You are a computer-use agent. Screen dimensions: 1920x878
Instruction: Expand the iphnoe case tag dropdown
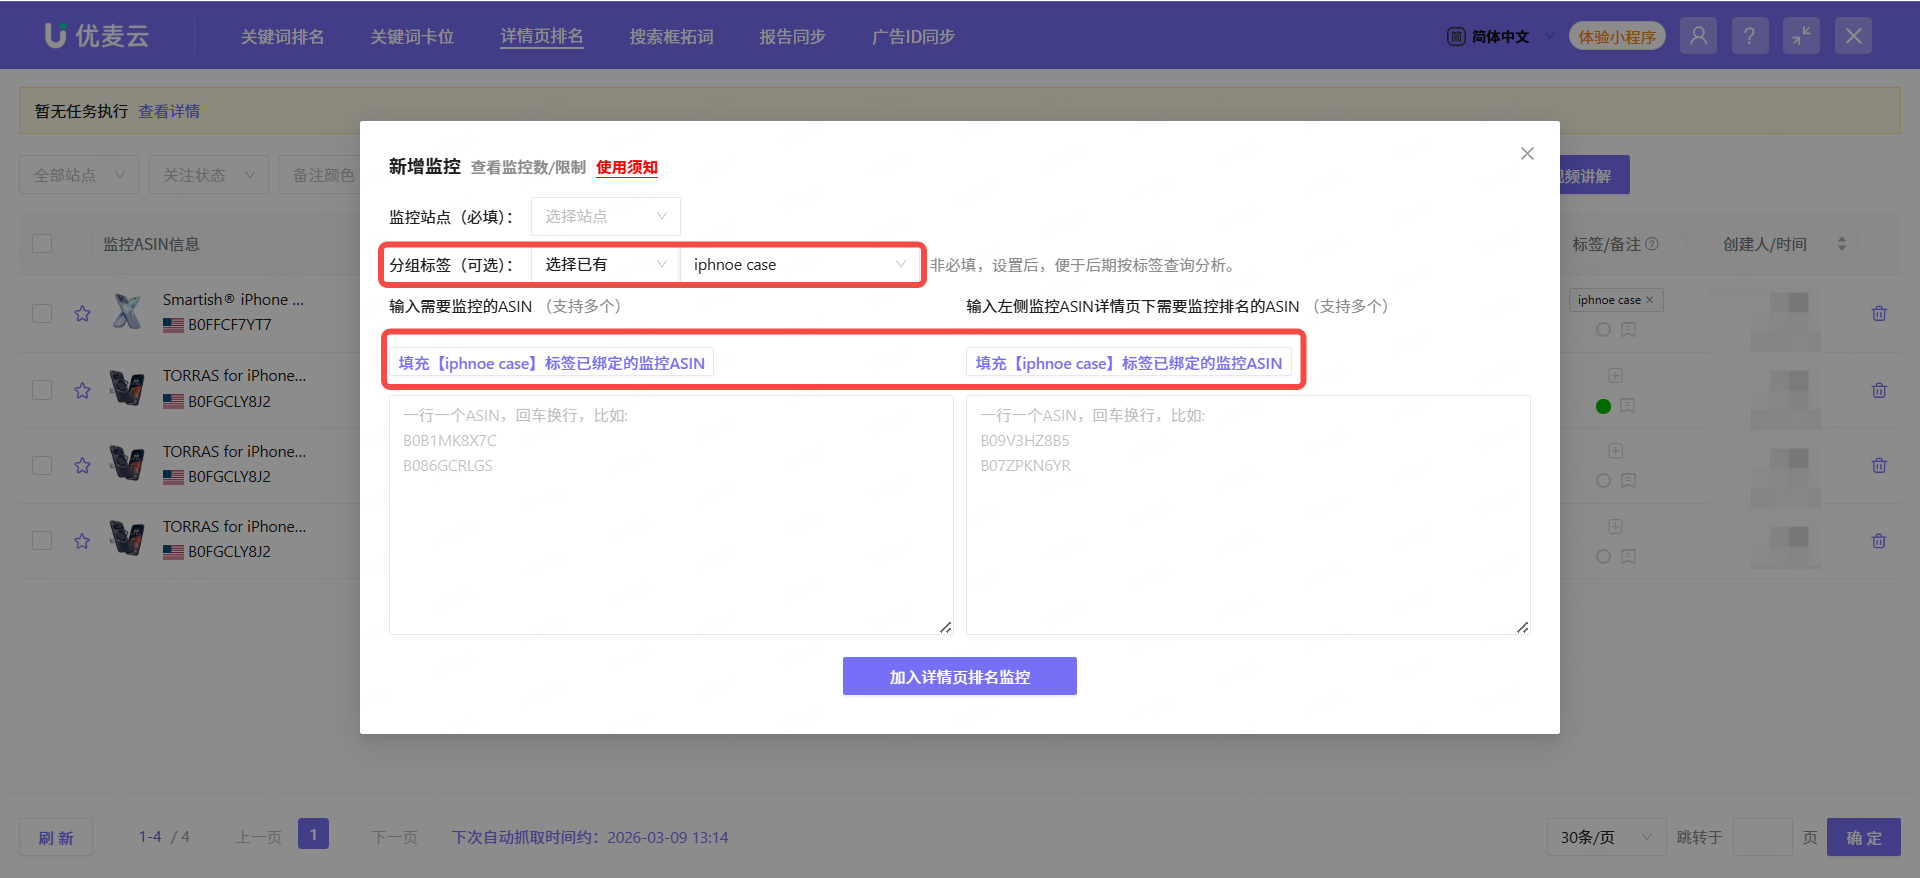[x=800, y=265]
